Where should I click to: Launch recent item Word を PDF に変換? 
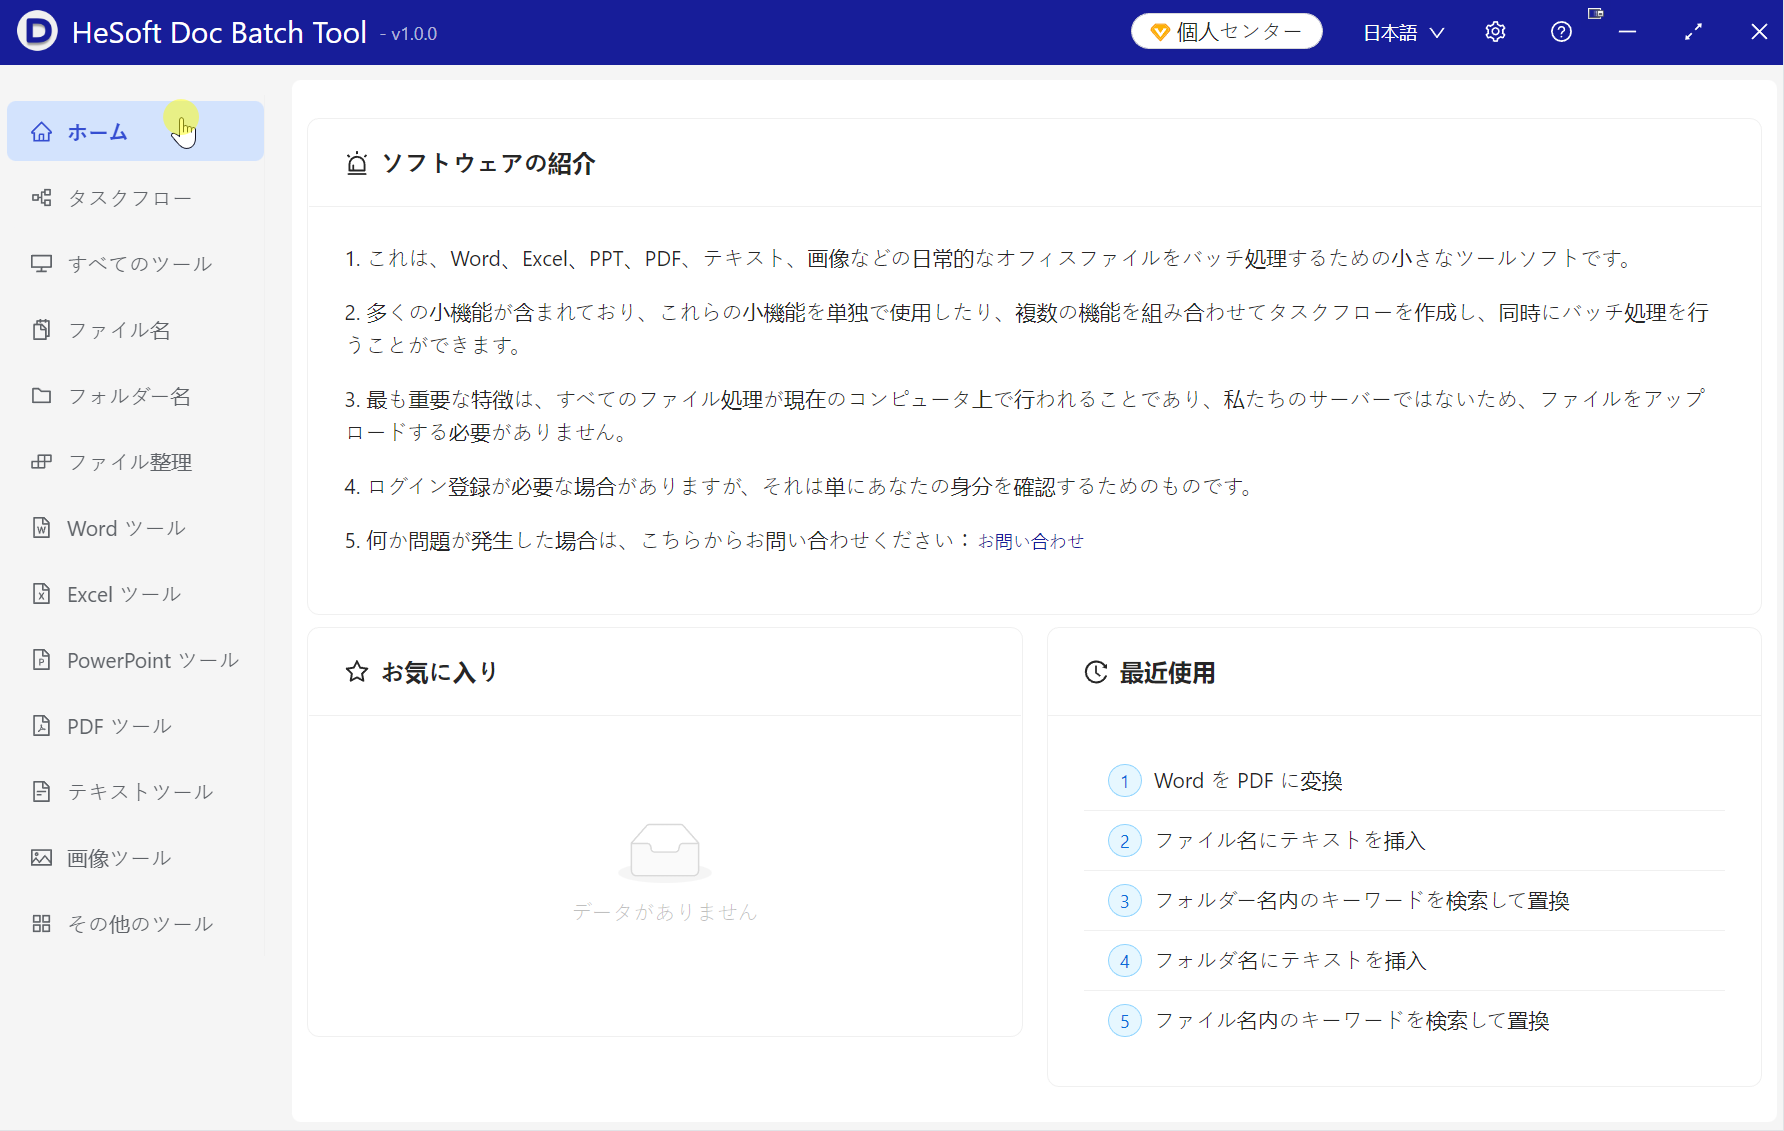tap(1247, 781)
